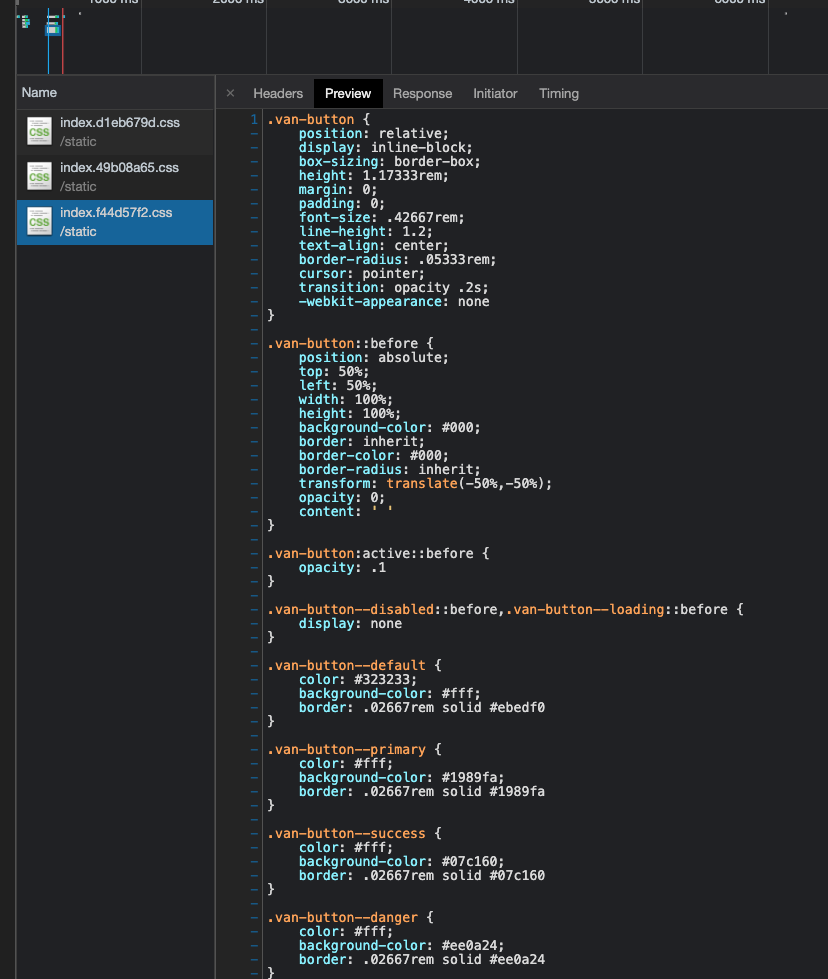
Task: Select index.49b08a65.css in request list
Action: [115, 177]
